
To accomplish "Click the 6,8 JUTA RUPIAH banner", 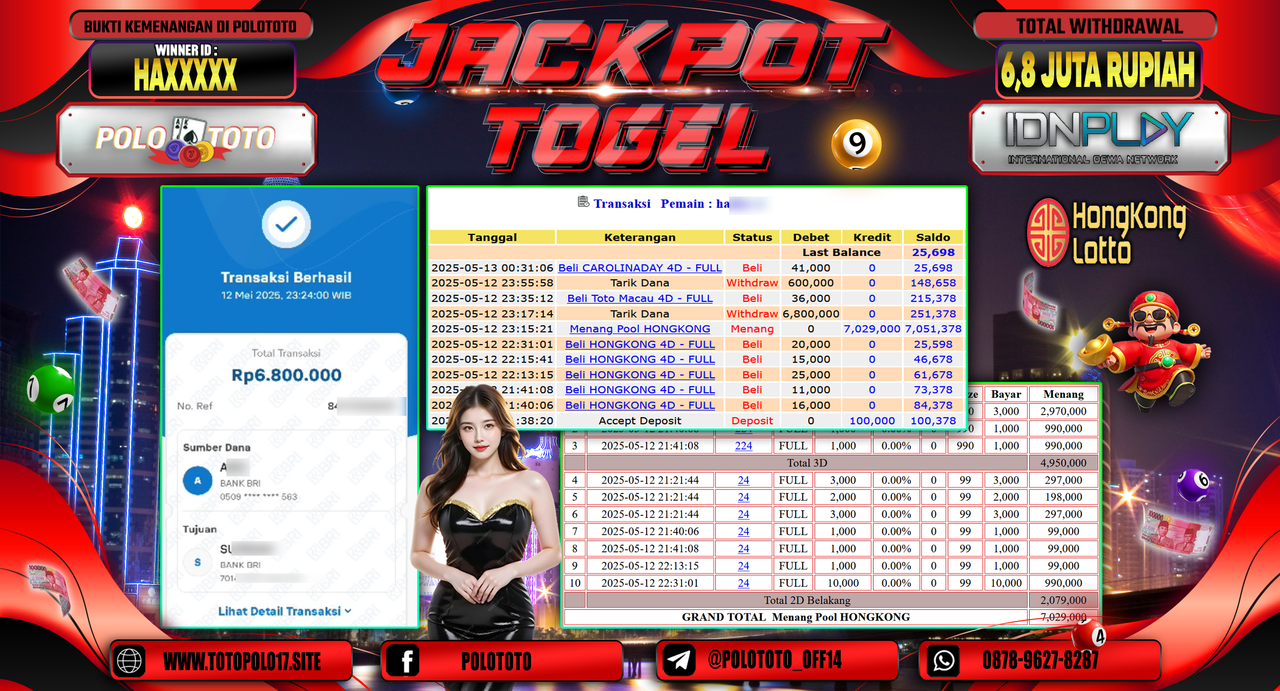I will pos(1098,69).
